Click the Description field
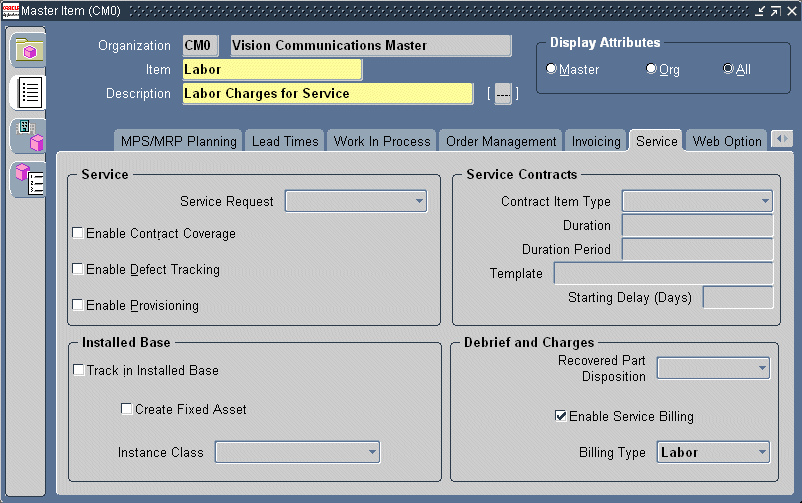The image size is (802, 503). [328, 94]
